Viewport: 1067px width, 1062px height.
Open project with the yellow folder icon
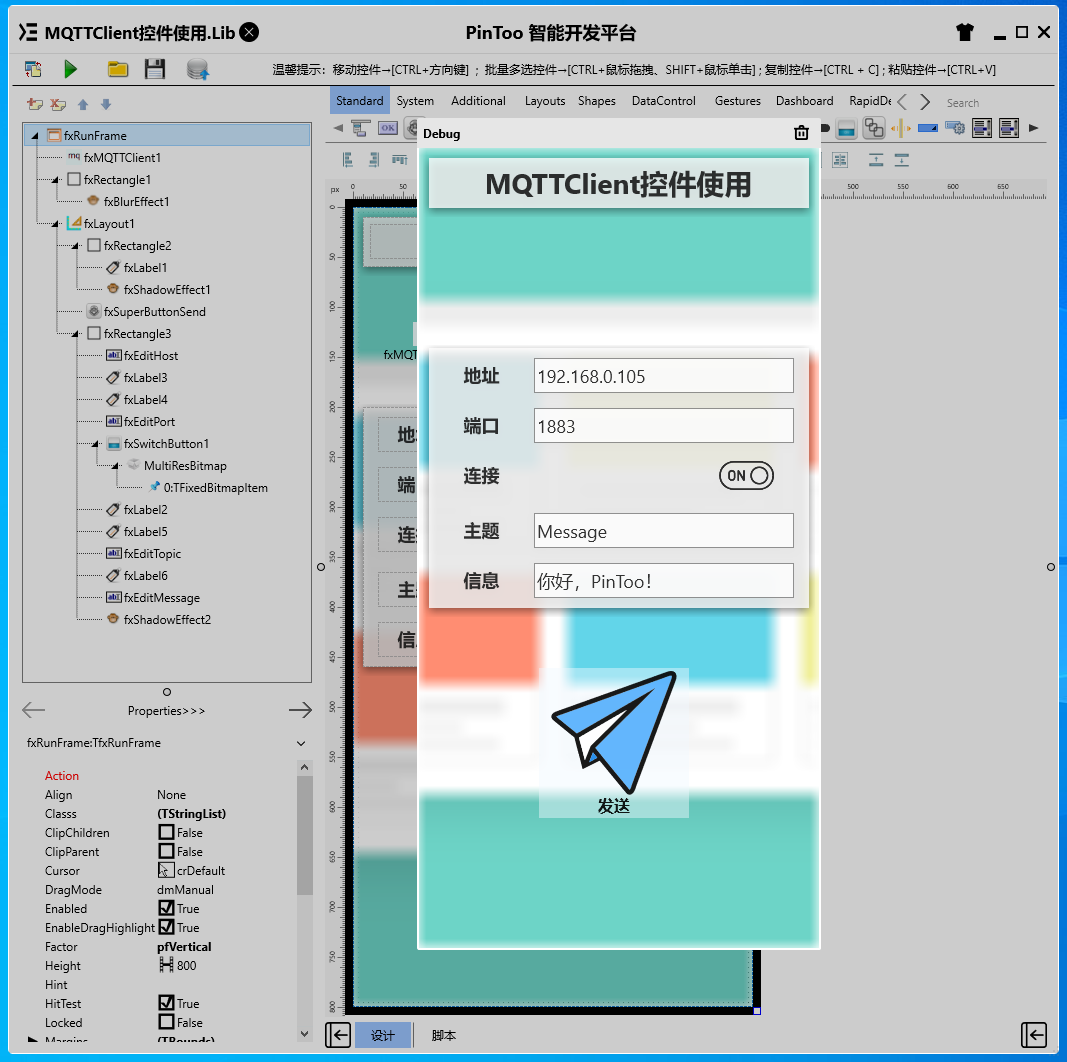pos(118,69)
